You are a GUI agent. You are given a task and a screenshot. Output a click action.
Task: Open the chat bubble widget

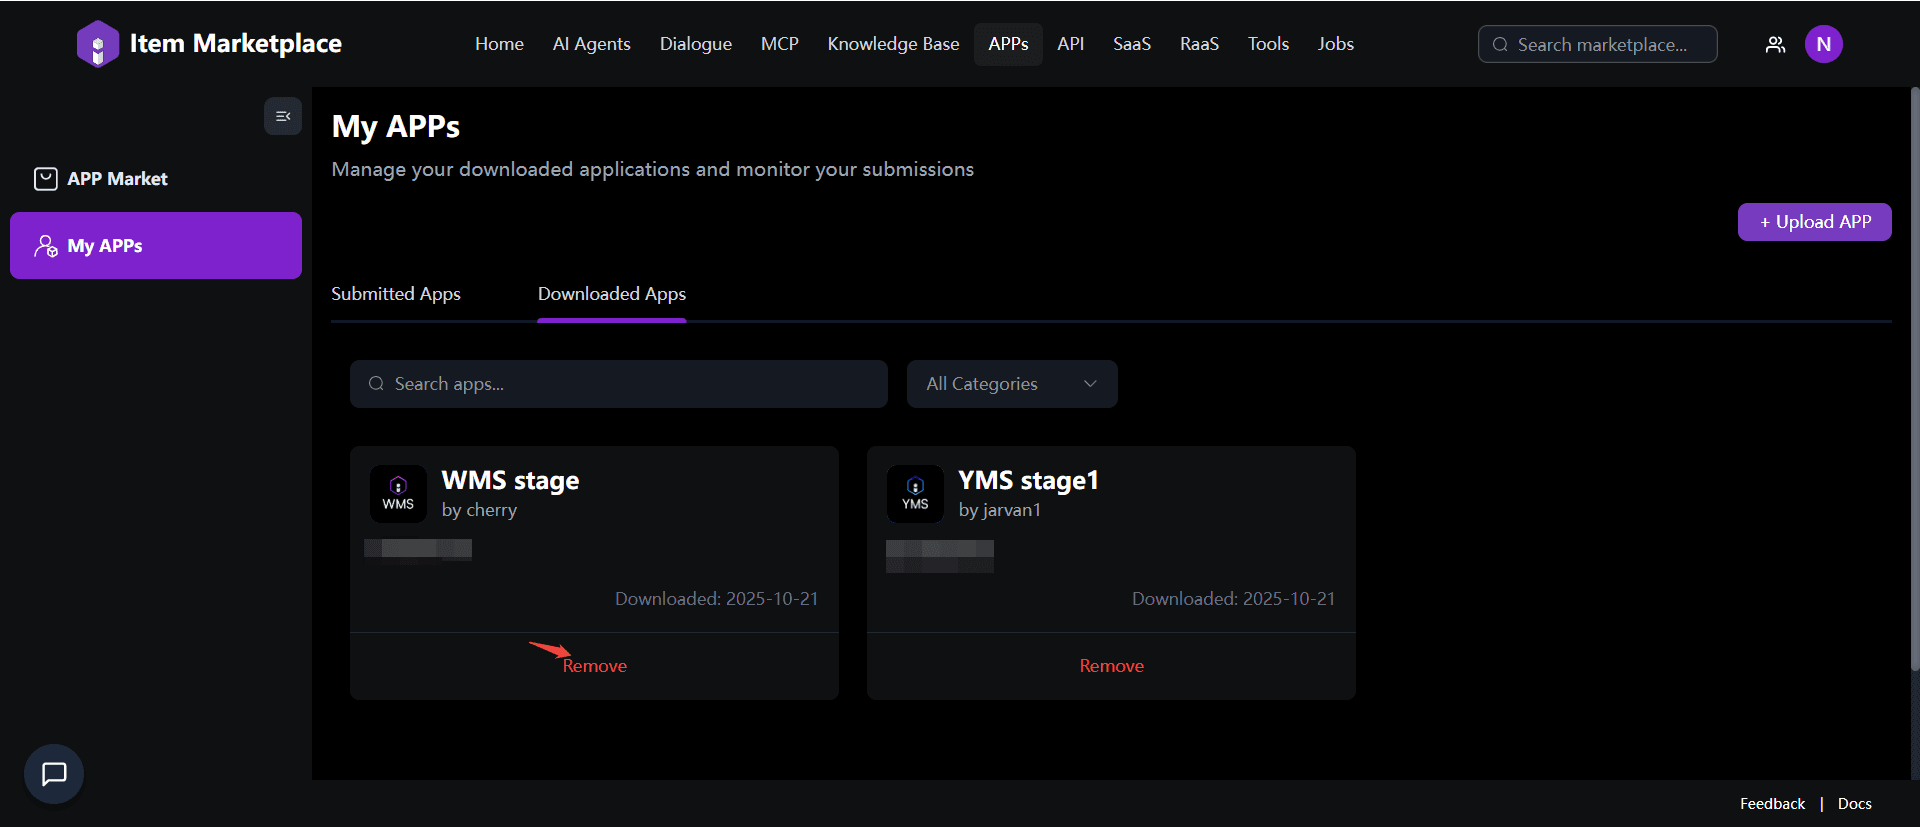[54, 773]
